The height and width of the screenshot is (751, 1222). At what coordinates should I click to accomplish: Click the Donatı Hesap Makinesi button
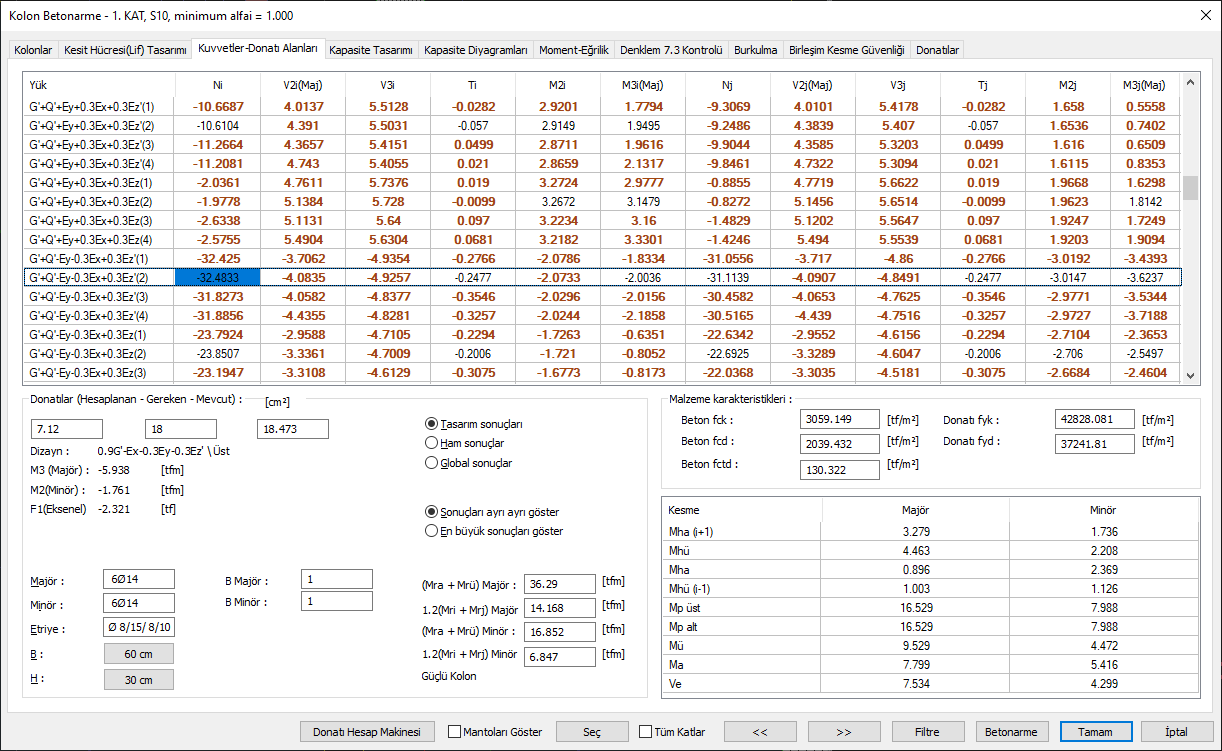[x=373, y=732]
